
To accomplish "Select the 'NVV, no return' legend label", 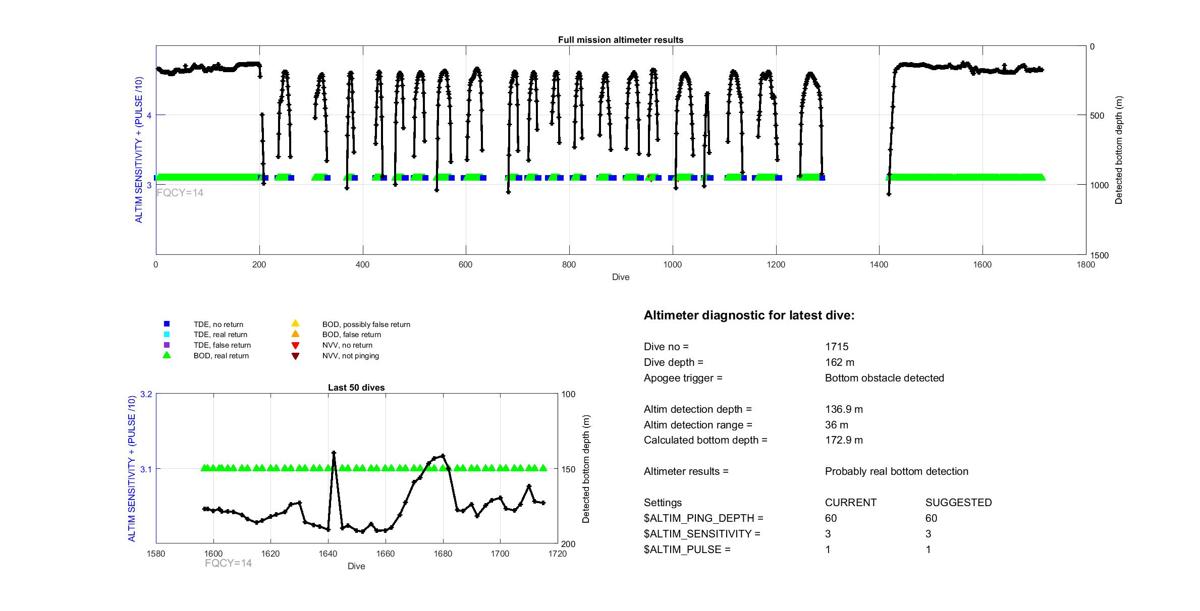I will click(347, 345).
